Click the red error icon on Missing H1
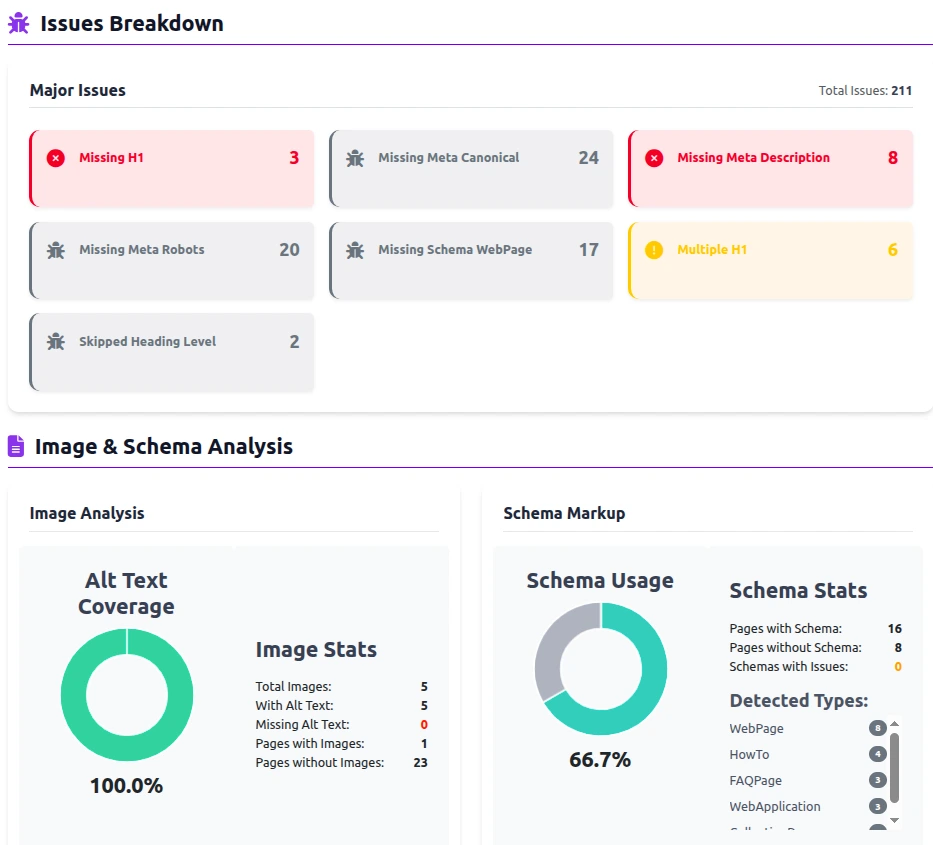 (56, 158)
